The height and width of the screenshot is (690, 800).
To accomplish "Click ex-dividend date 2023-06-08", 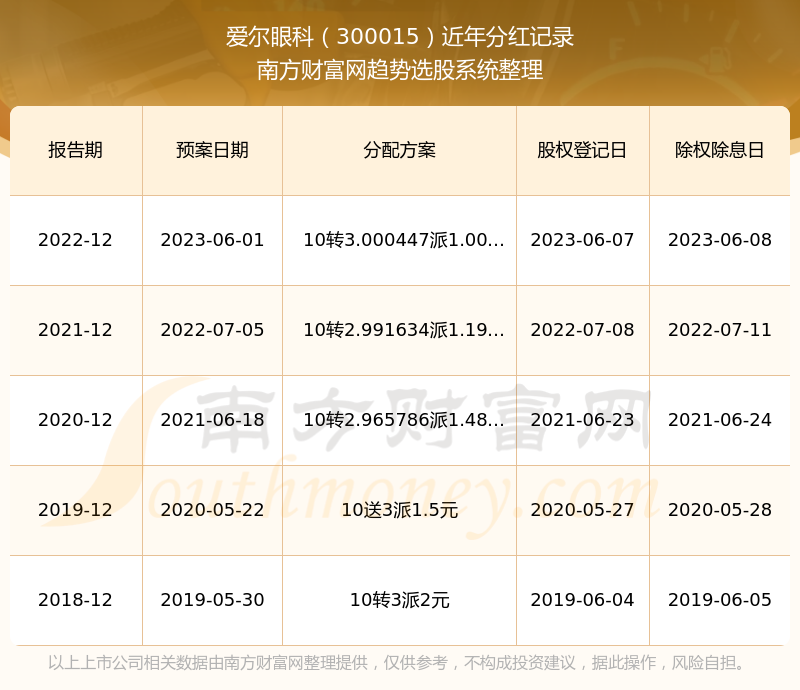I will point(720,240).
